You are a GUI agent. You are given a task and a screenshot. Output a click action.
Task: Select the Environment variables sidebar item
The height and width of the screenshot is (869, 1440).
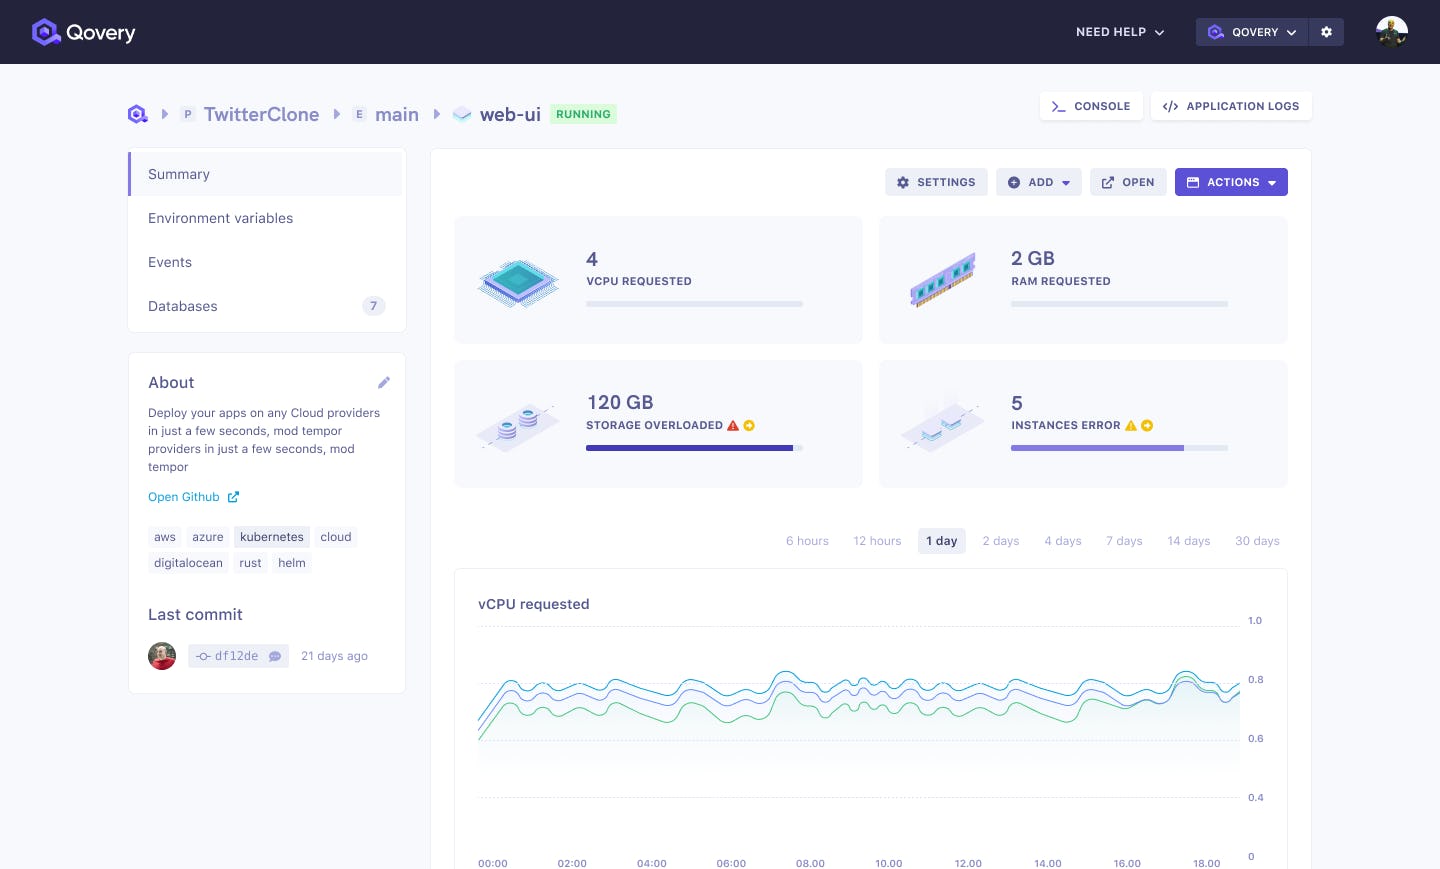tap(220, 218)
